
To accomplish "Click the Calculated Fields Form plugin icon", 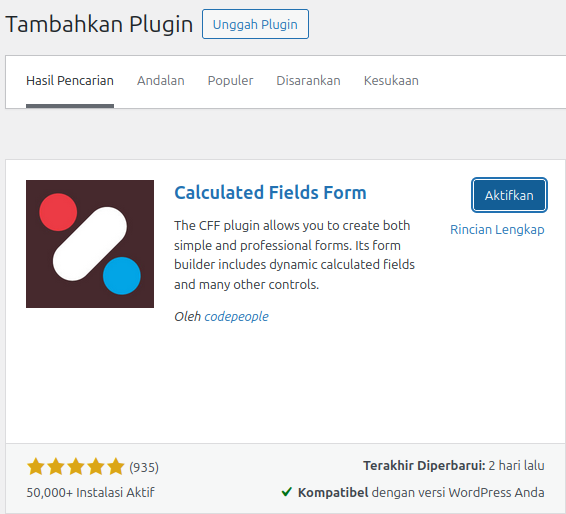I will (90, 244).
